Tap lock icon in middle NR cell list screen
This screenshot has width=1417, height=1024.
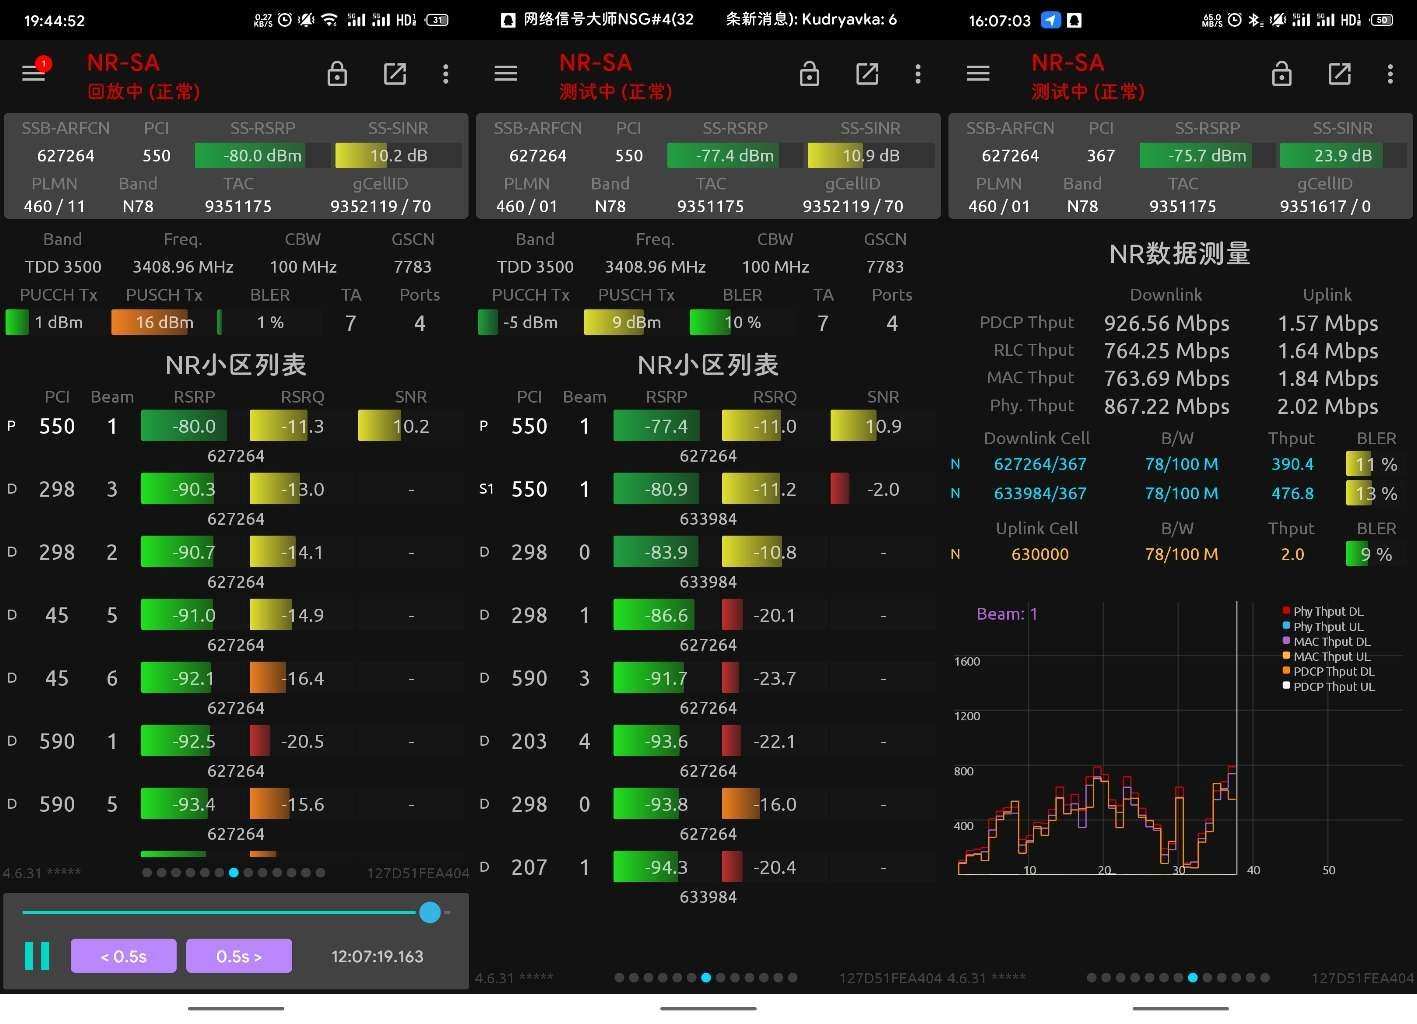[810, 74]
